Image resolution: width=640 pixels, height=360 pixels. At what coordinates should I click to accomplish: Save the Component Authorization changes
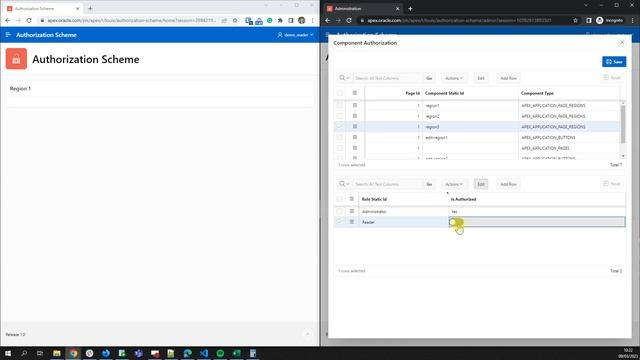coord(614,62)
